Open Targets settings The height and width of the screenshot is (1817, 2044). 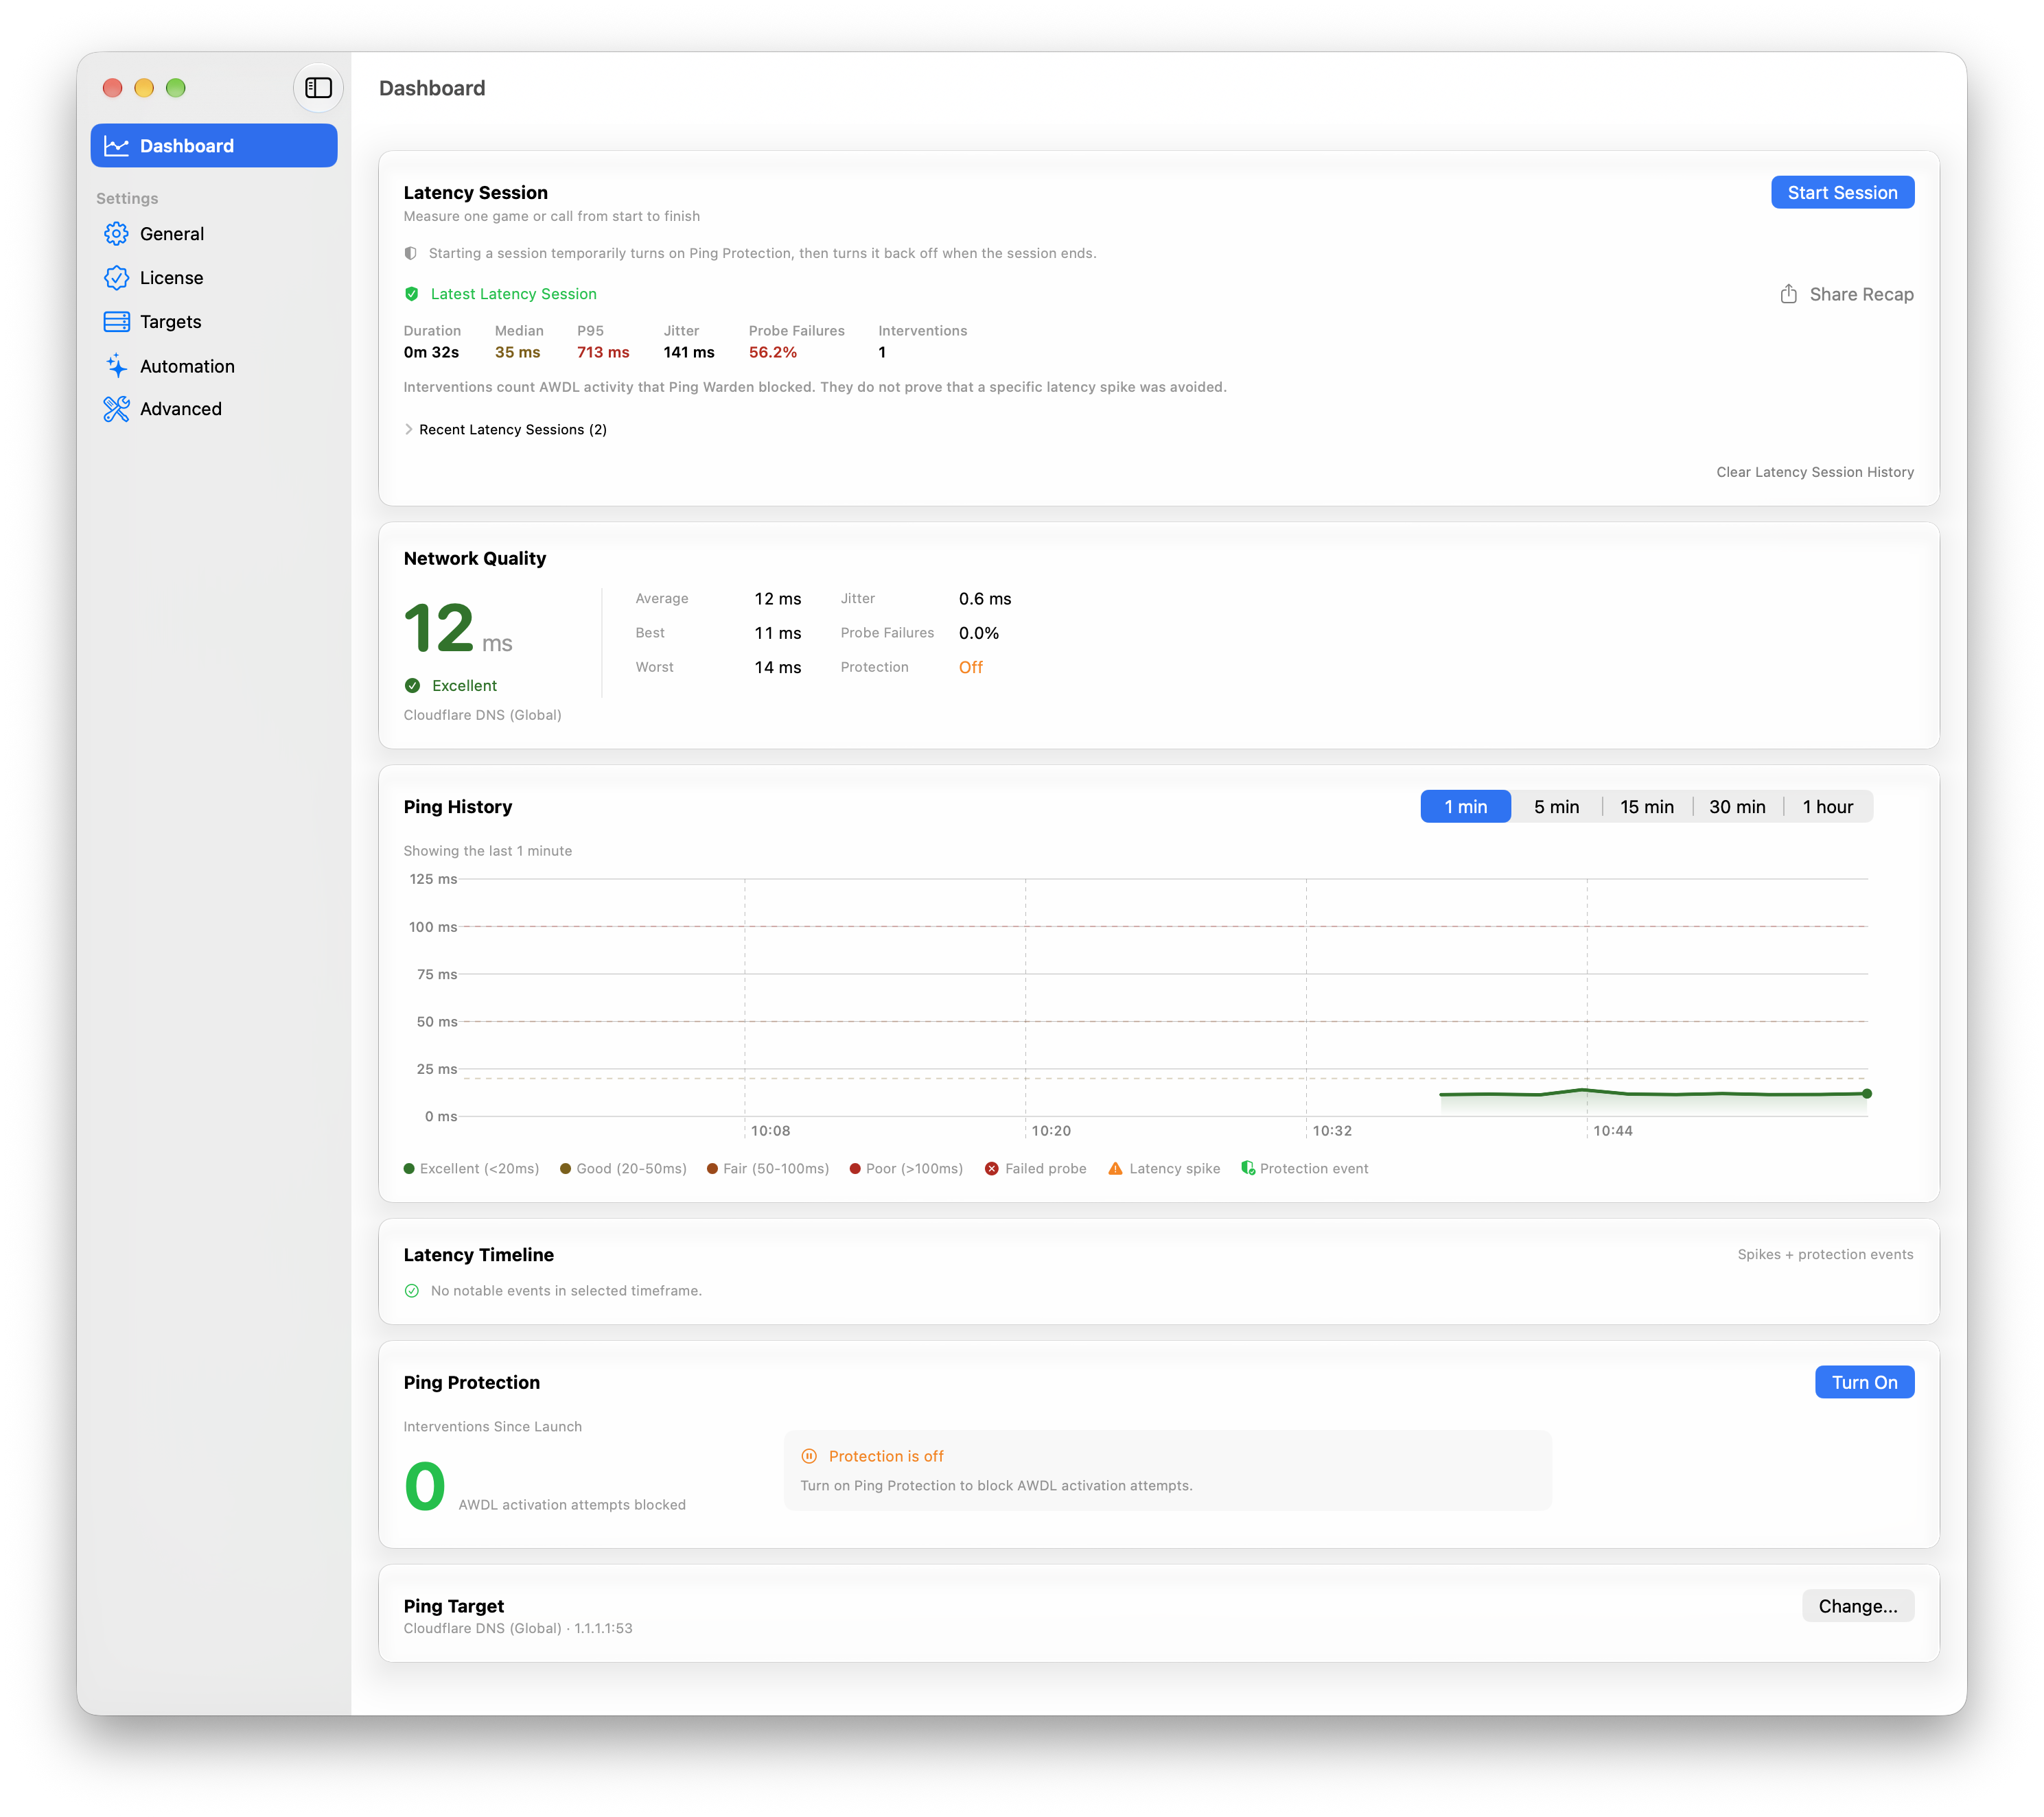click(214, 322)
